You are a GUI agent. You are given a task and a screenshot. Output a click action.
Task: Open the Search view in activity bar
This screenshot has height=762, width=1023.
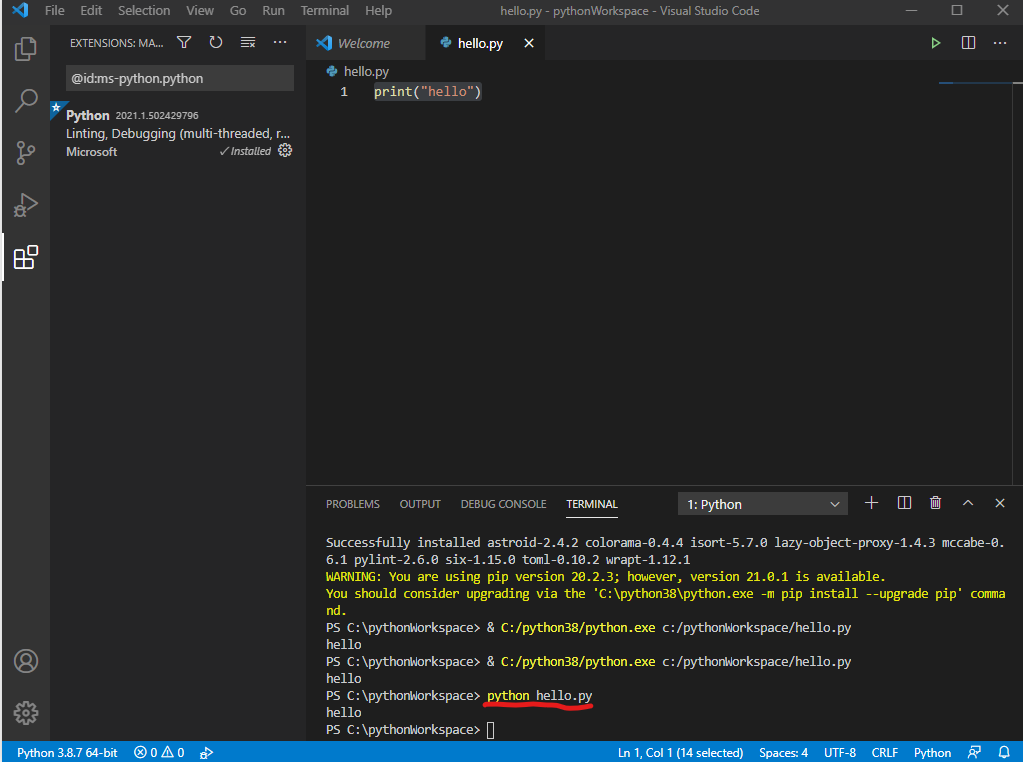(x=25, y=101)
